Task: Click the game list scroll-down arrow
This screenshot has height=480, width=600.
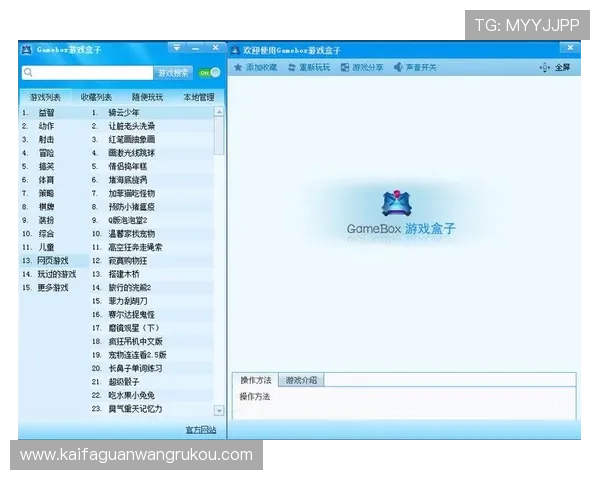Action: coord(219,411)
